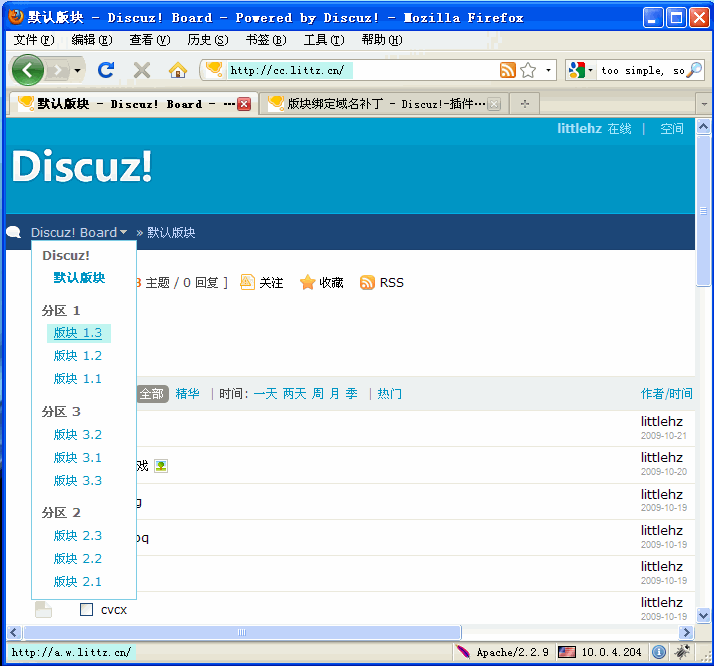Open the 书签 menu

(x=266, y=40)
